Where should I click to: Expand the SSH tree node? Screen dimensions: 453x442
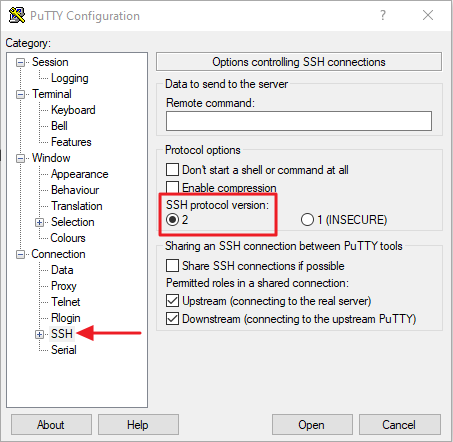coord(39,334)
